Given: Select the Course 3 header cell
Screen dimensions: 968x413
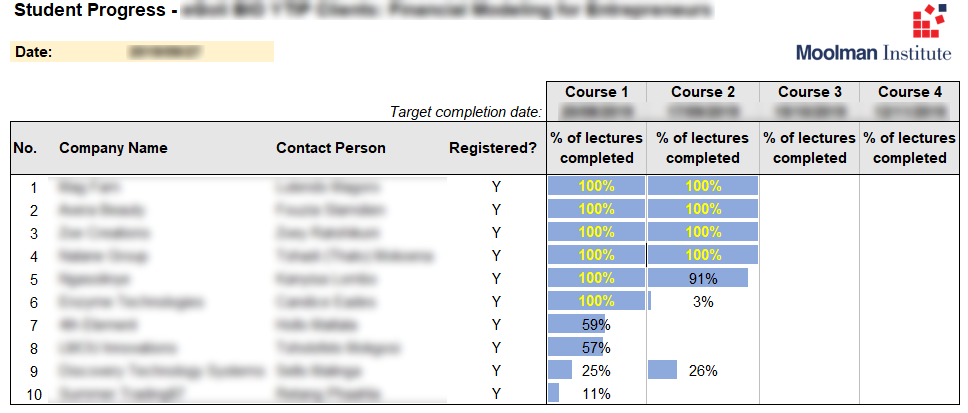Looking at the screenshot, I should point(809,92).
